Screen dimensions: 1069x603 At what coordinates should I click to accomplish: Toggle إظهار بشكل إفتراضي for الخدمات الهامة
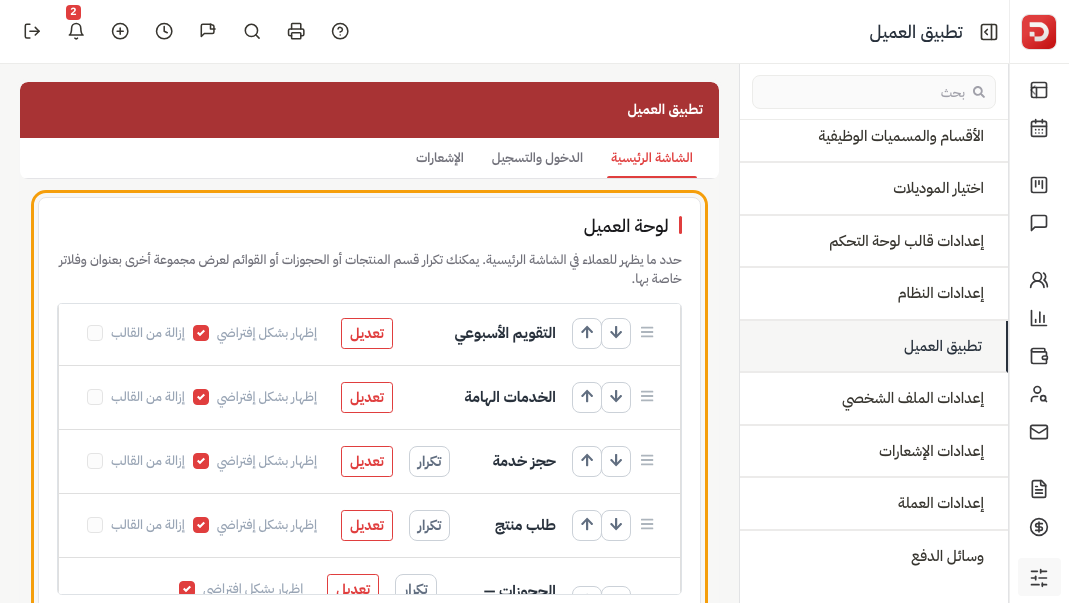200,397
